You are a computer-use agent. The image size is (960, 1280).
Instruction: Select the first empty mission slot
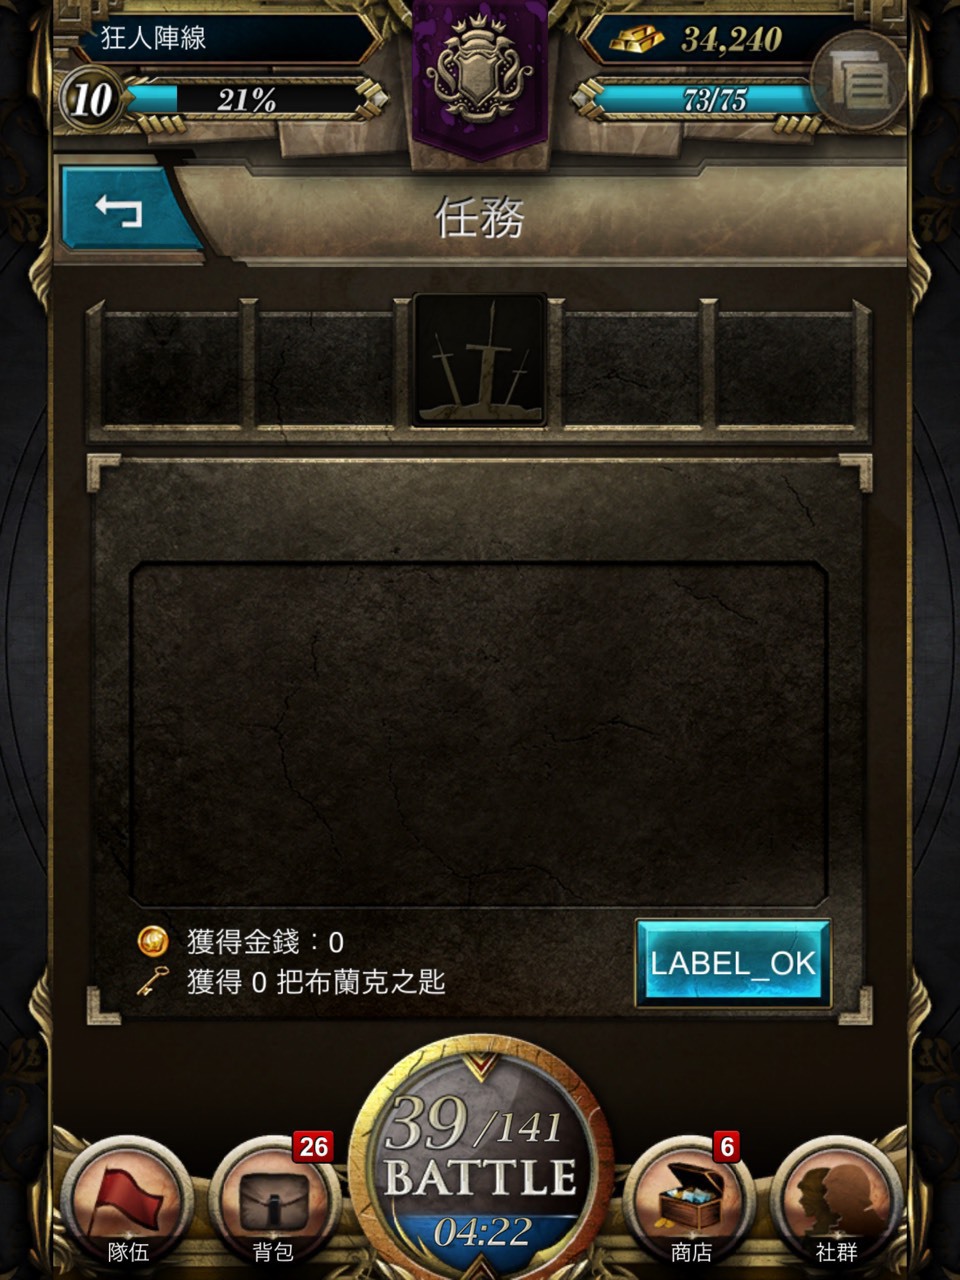click(x=172, y=368)
